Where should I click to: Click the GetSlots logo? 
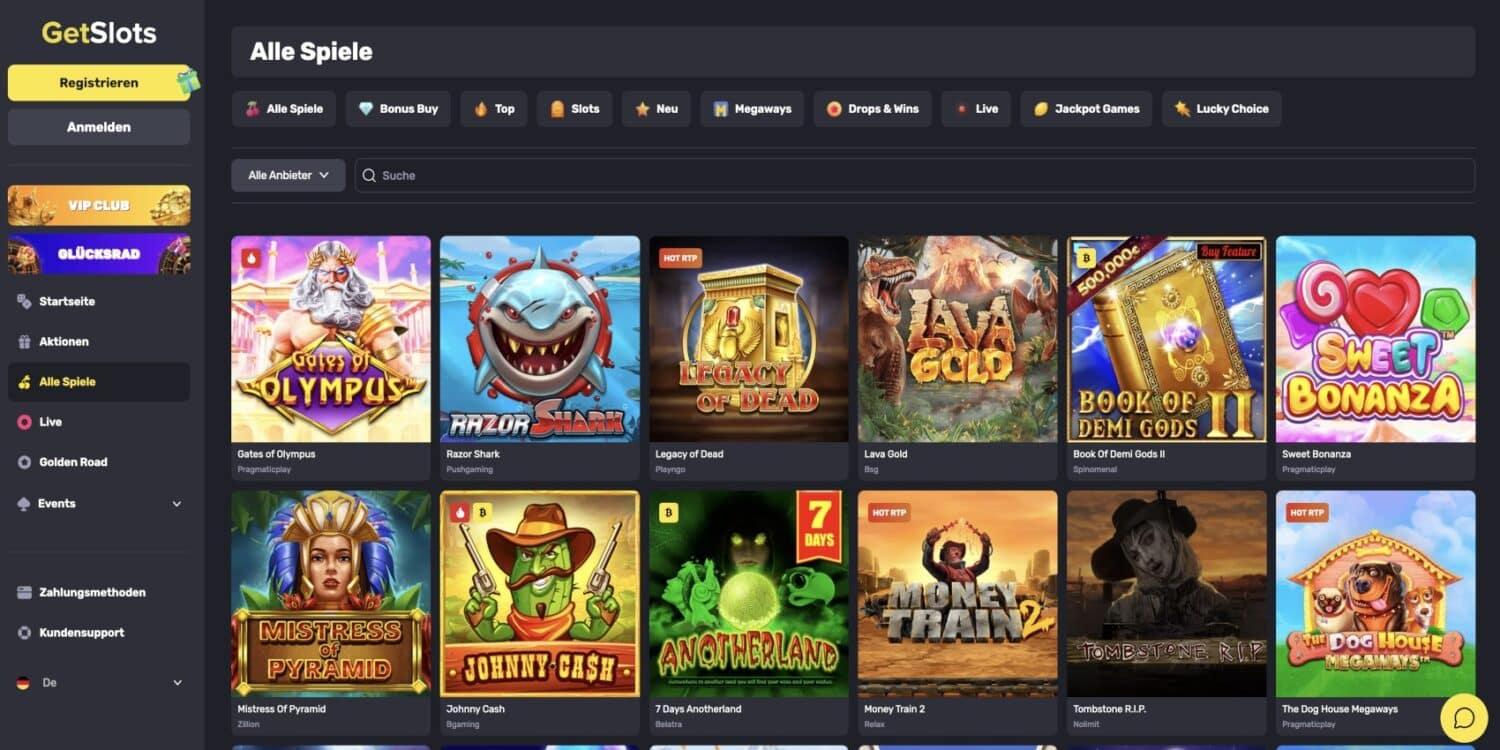(x=99, y=33)
